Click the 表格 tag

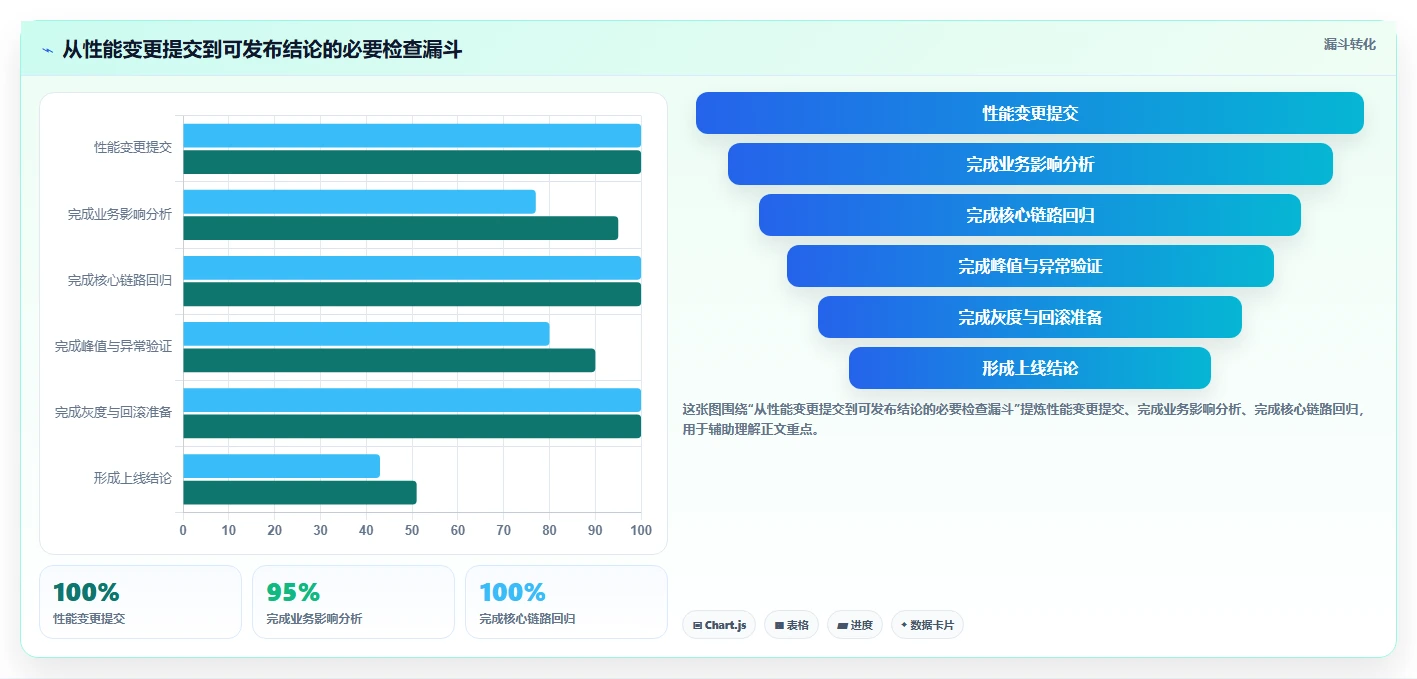[x=791, y=625]
